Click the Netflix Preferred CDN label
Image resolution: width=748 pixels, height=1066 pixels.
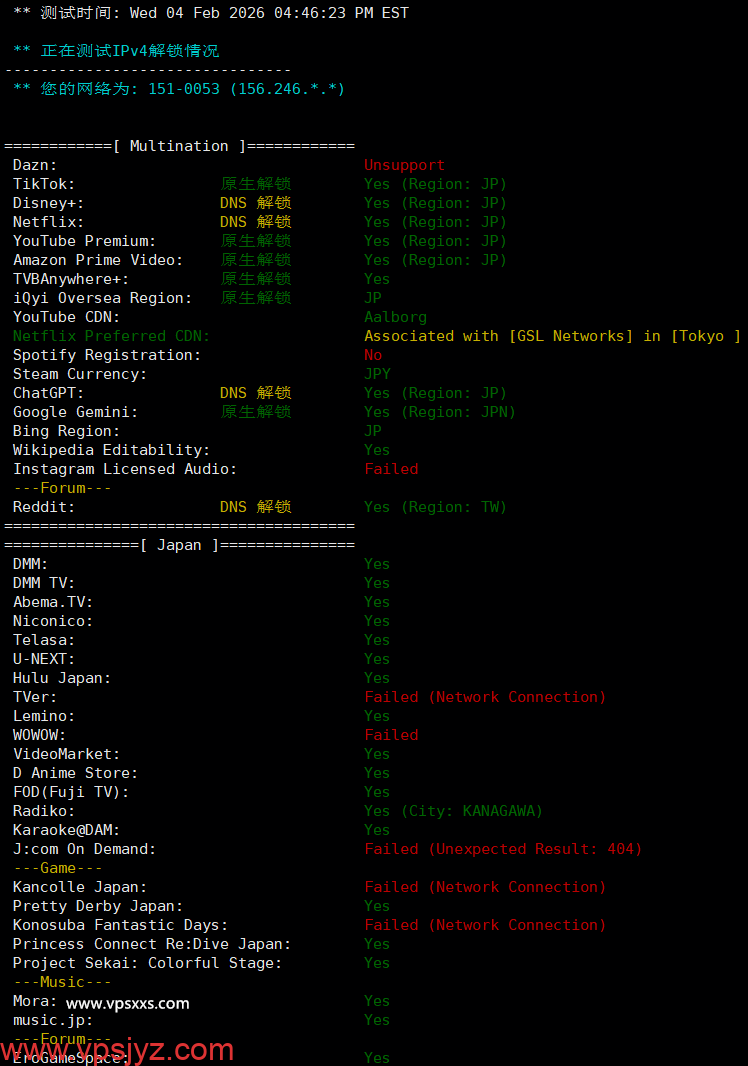pyautogui.click(x=111, y=336)
